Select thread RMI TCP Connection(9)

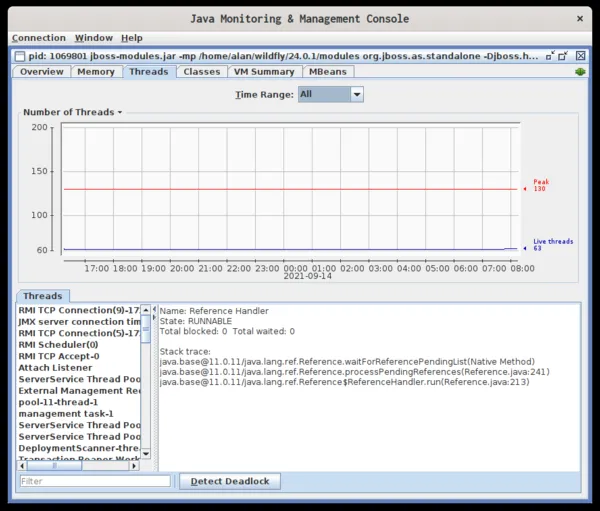tap(79, 310)
